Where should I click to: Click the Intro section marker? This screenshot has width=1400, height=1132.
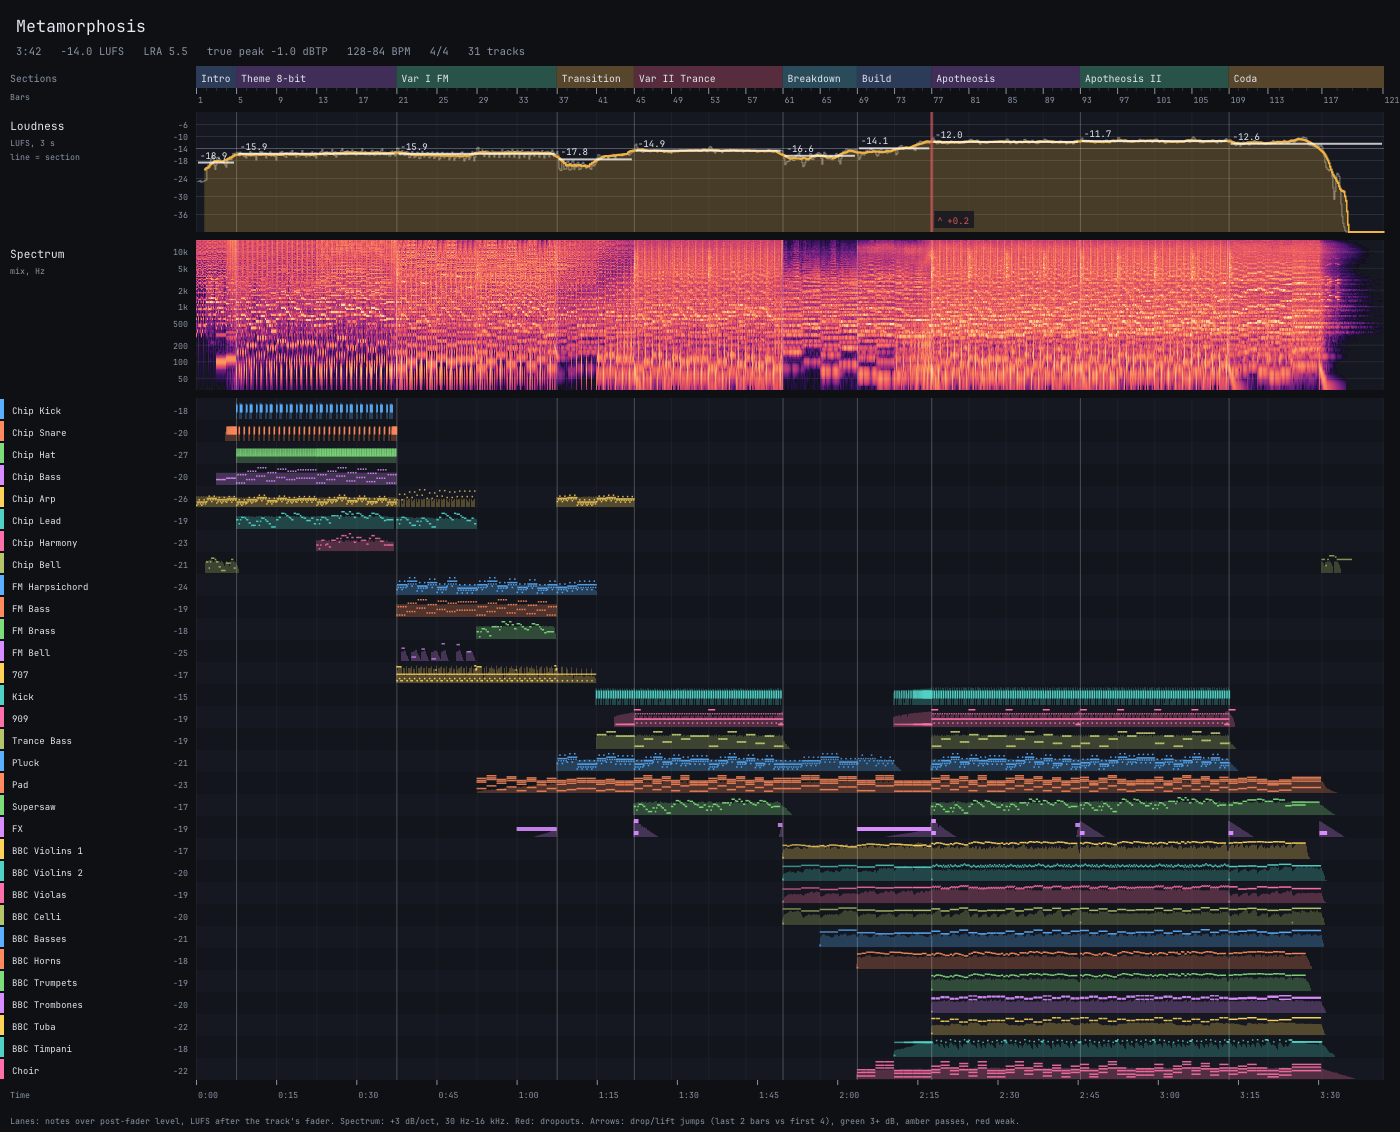(x=216, y=78)
